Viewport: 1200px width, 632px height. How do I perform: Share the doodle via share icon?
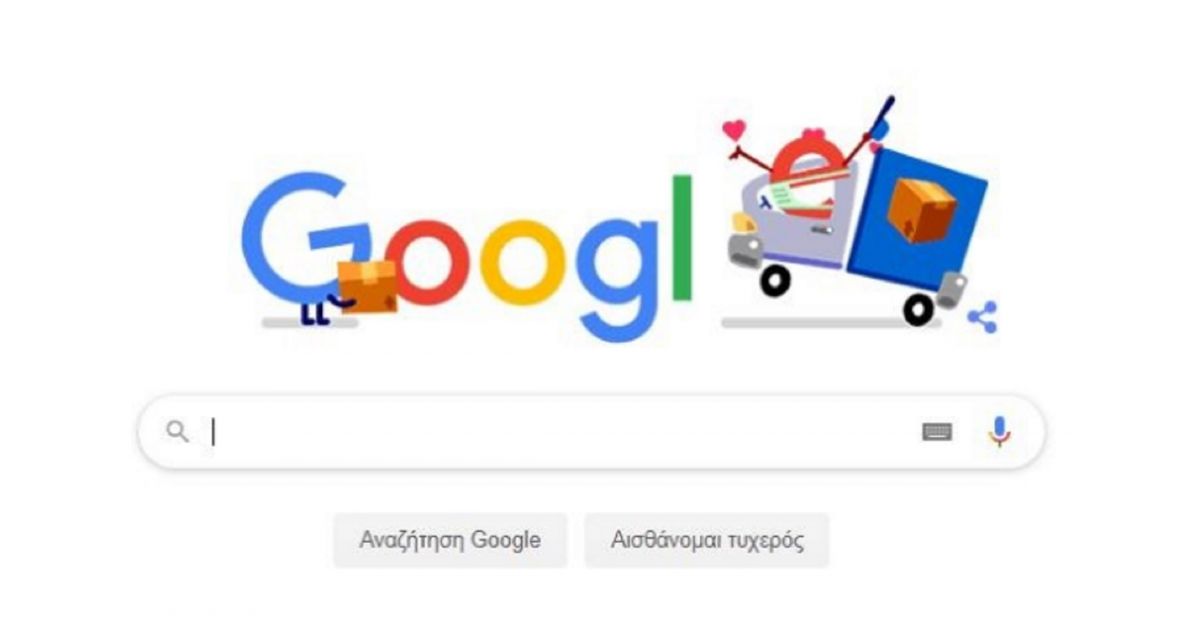pos(982,317)
